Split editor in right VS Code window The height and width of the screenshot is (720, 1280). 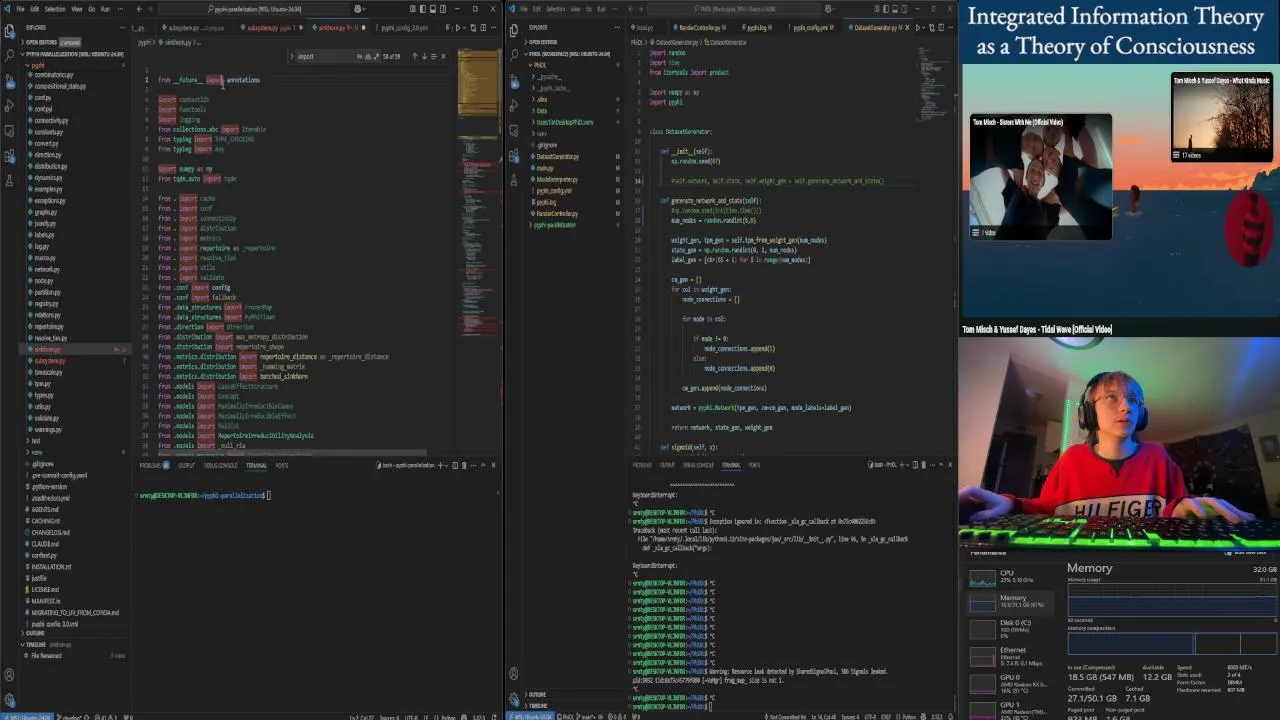pos(942,27)
